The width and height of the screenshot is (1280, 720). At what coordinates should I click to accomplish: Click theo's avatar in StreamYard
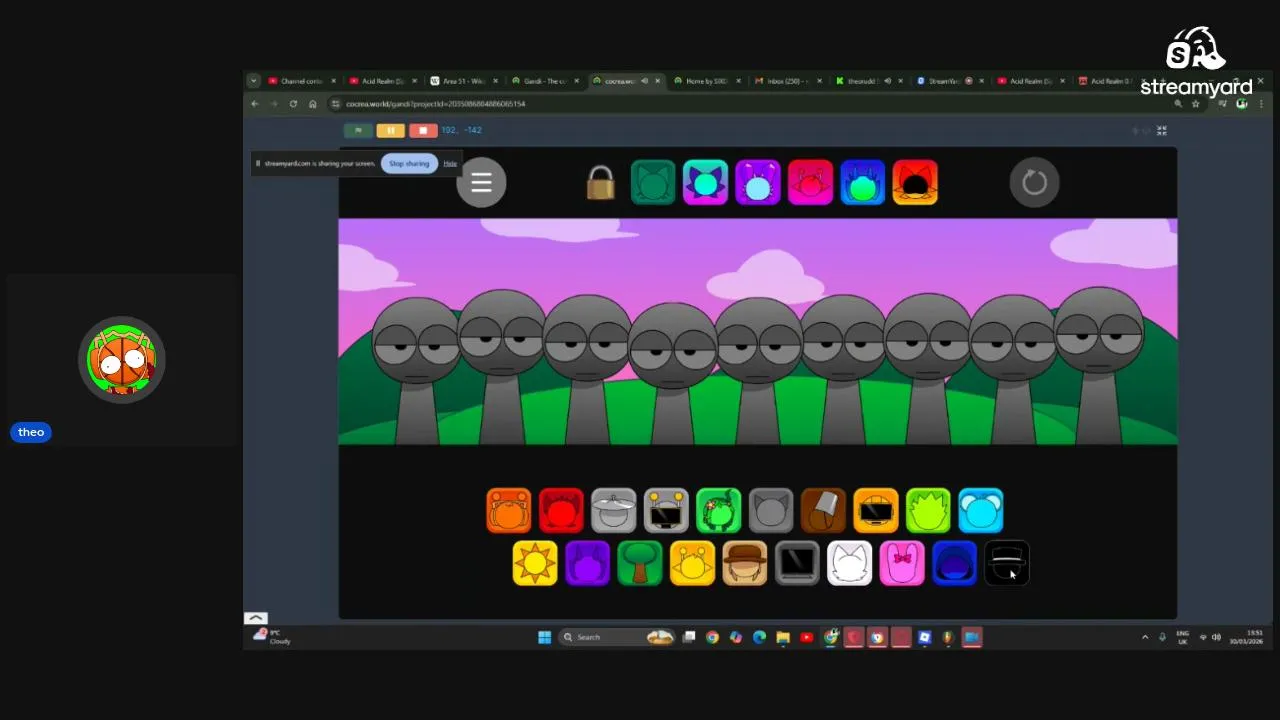[122, 360]
